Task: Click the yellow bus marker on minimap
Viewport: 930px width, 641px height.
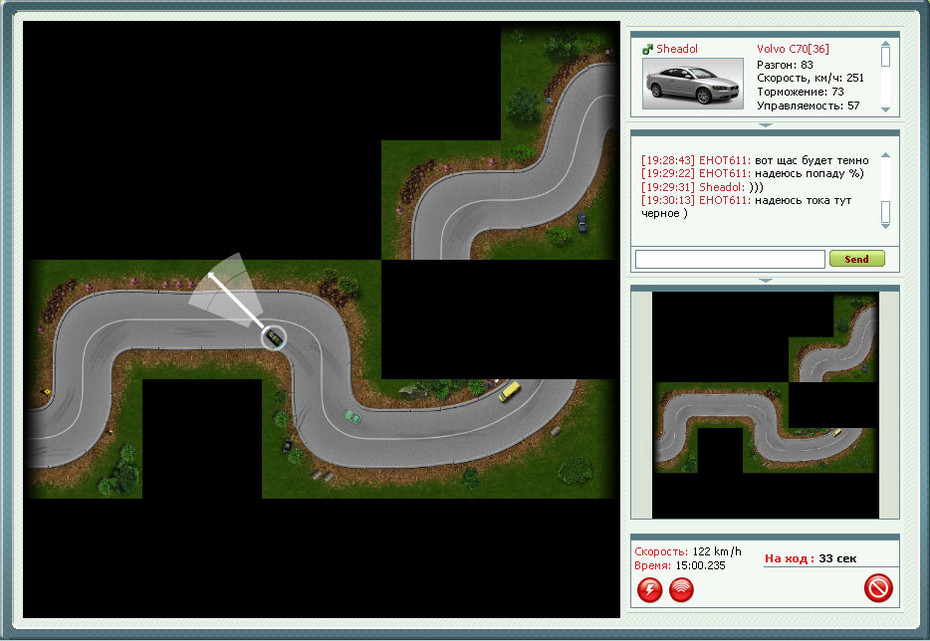Action: click(x=837, y=432)
